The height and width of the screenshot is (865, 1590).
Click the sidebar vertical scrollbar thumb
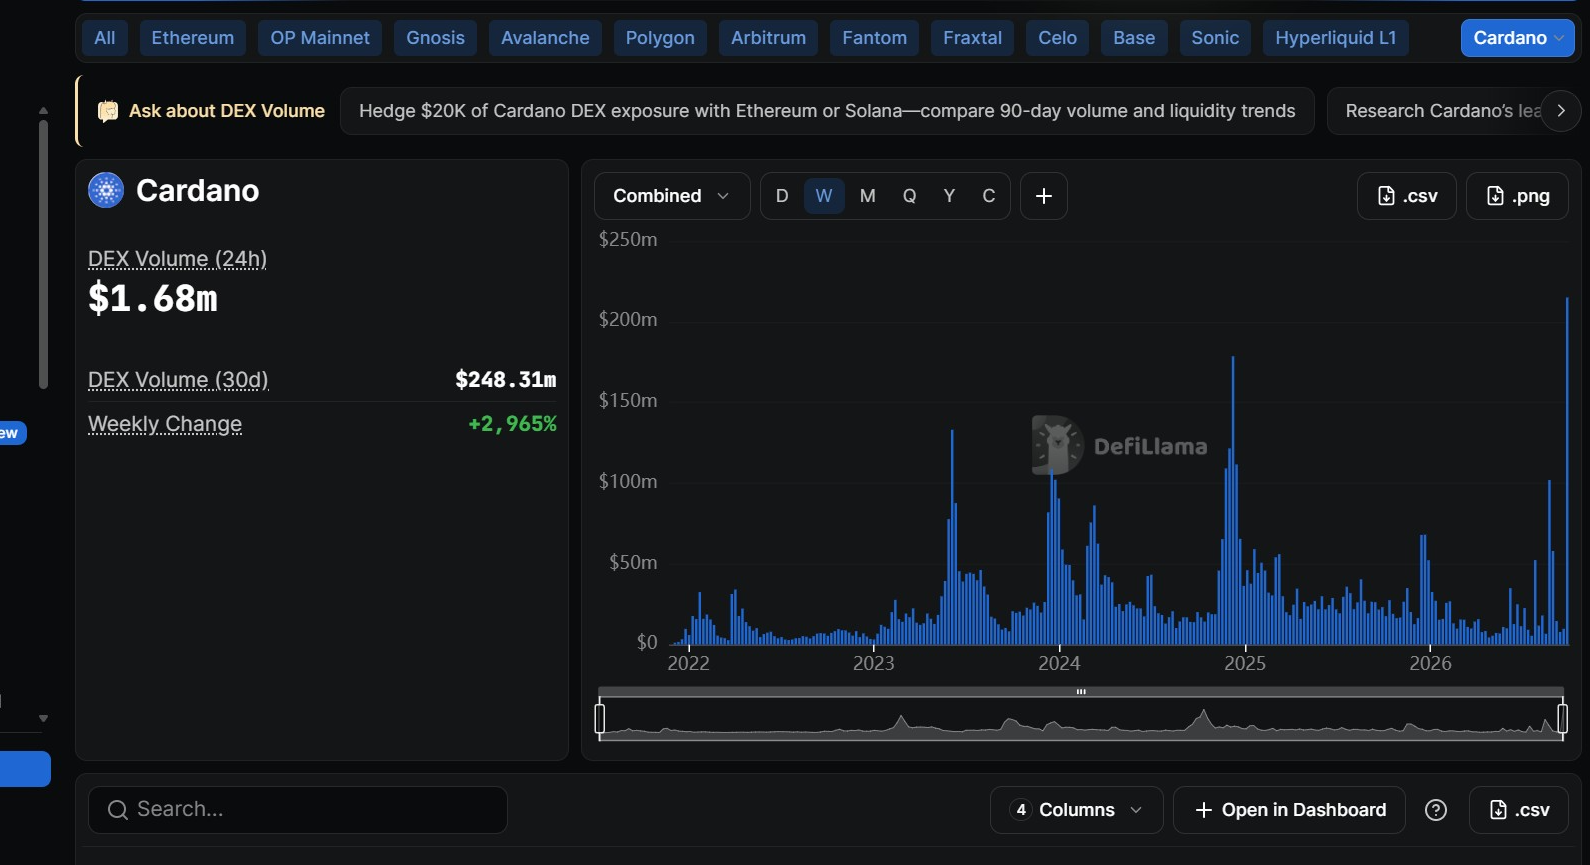(43, 255)
